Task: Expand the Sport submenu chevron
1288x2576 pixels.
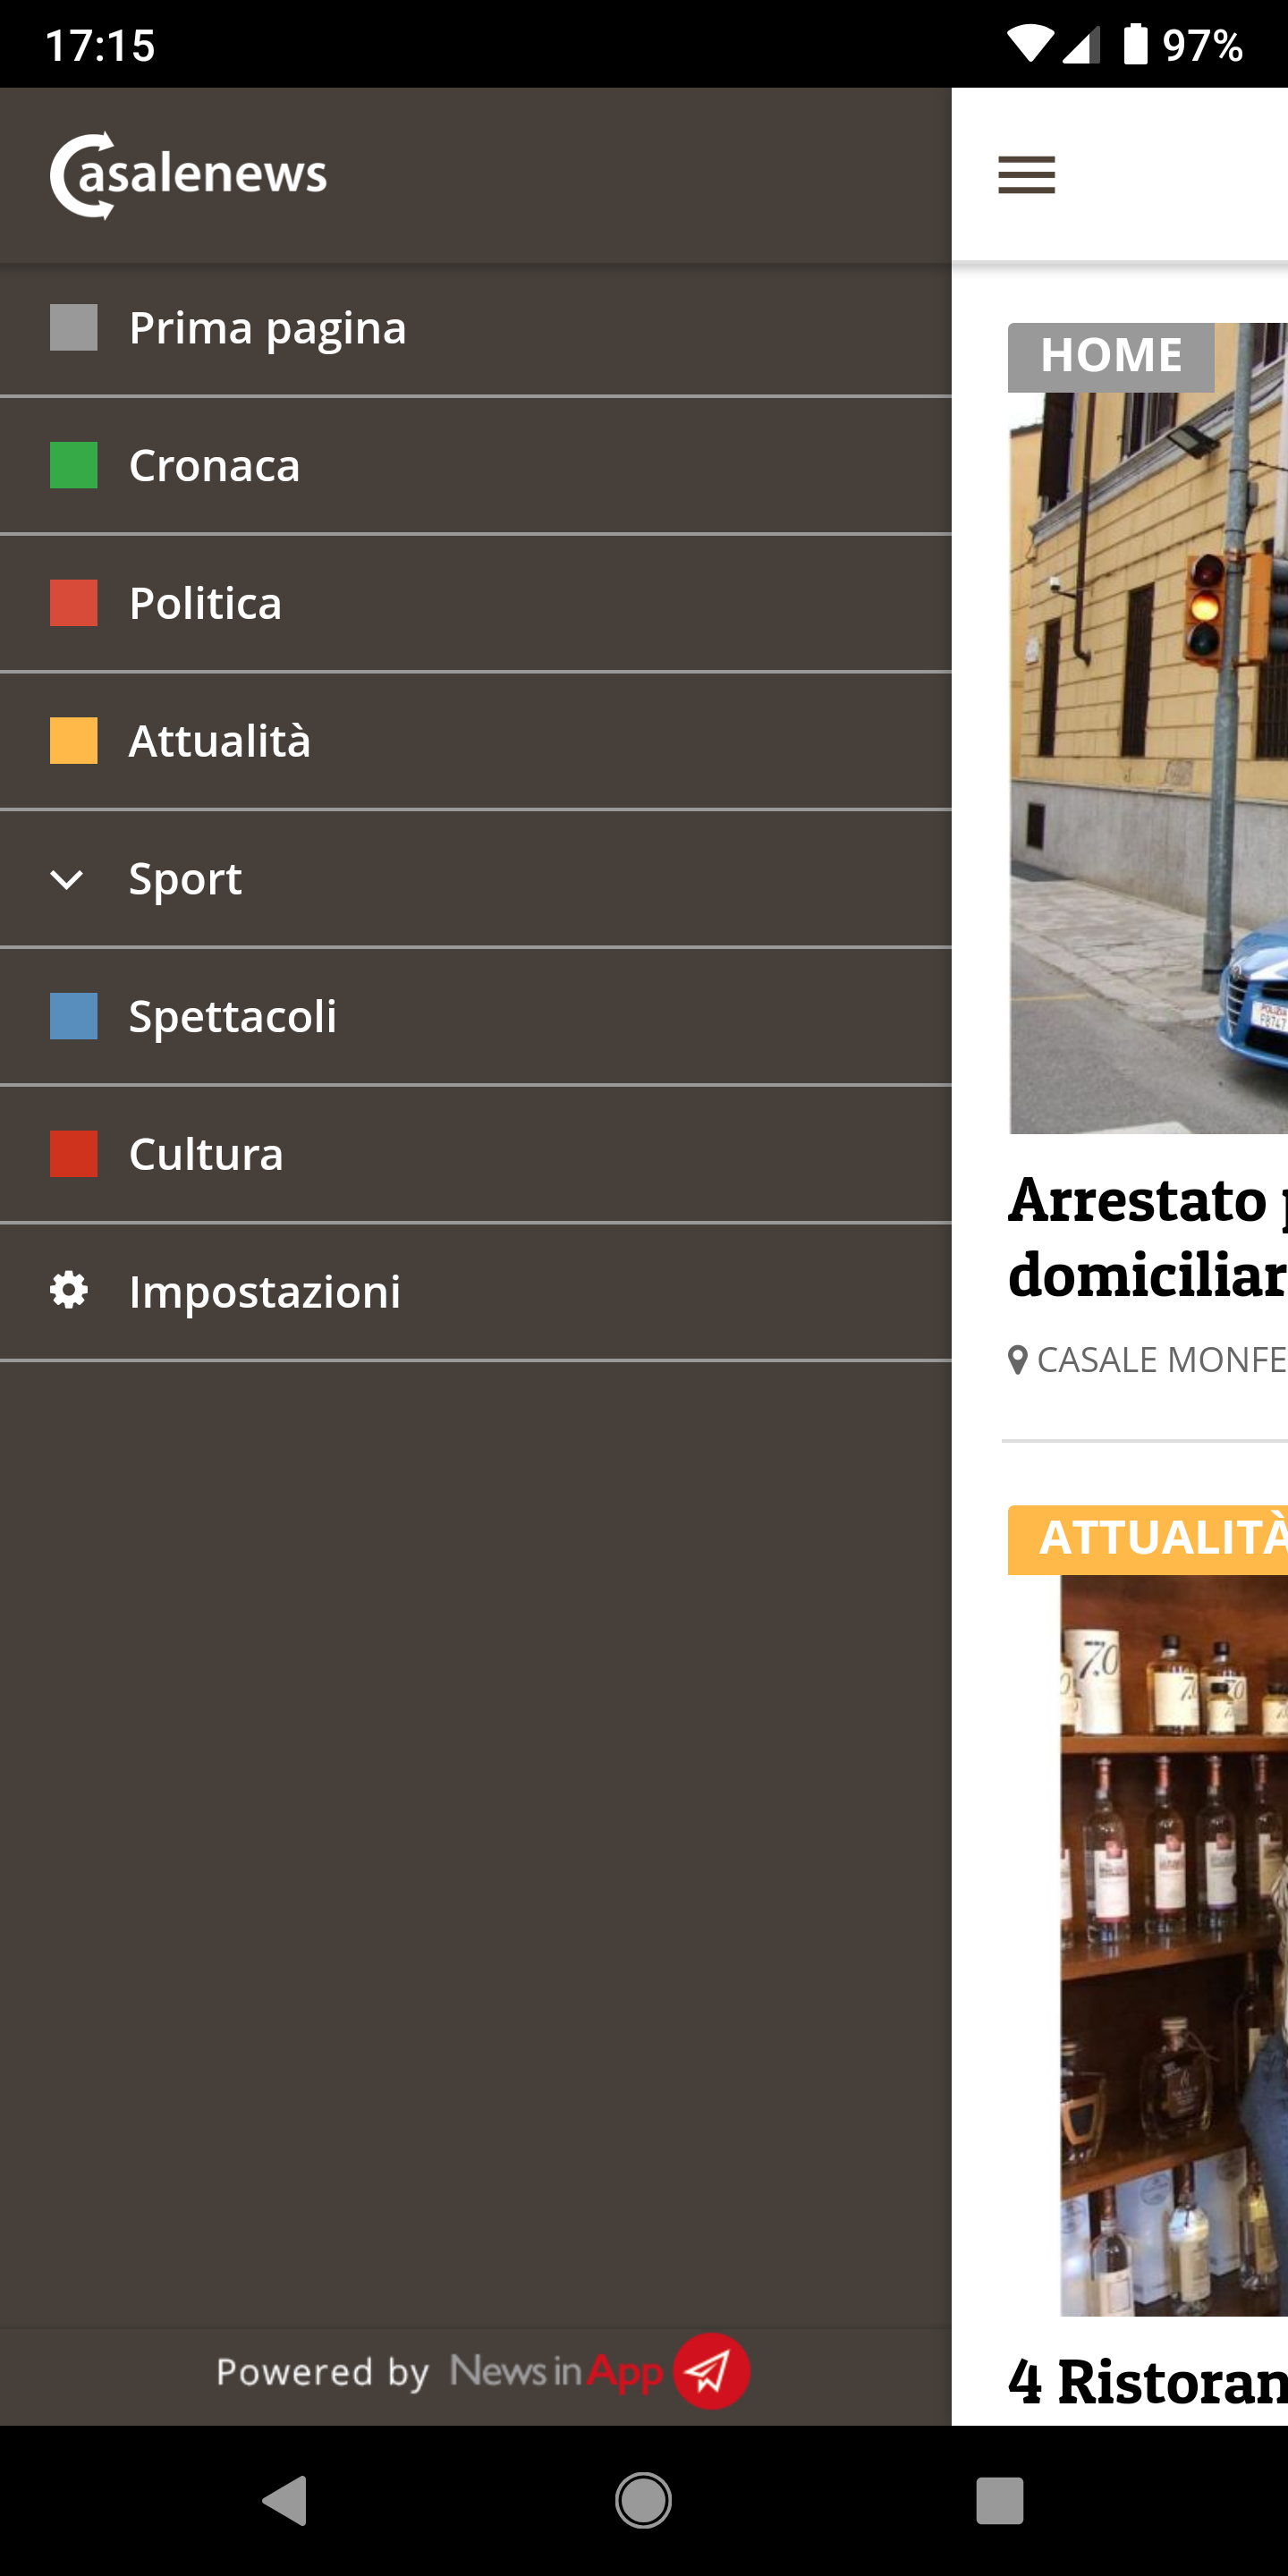Action: [67, 880]
